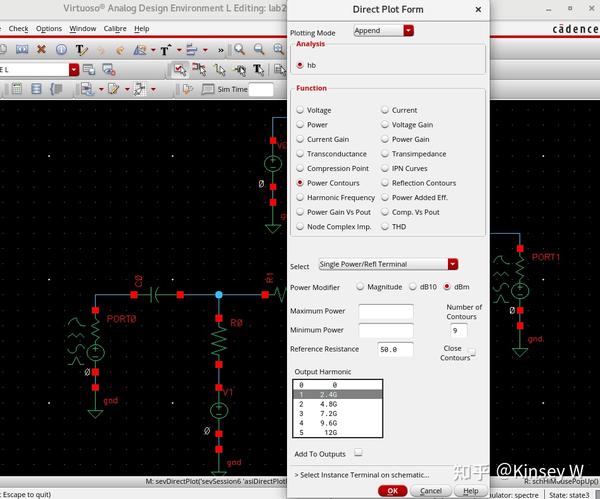This screenshot has height=499, width=600.
Task: Click the Create Text T icon
Action: (165, 50)
